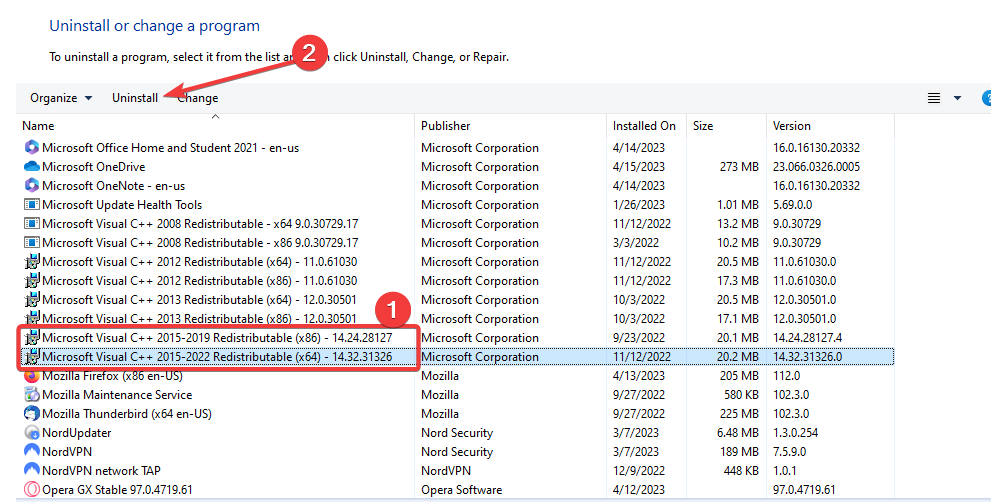
Task: Select Visual C++ 2013 Redistributable (x64) entry
Action: click(x=200, y=299)
